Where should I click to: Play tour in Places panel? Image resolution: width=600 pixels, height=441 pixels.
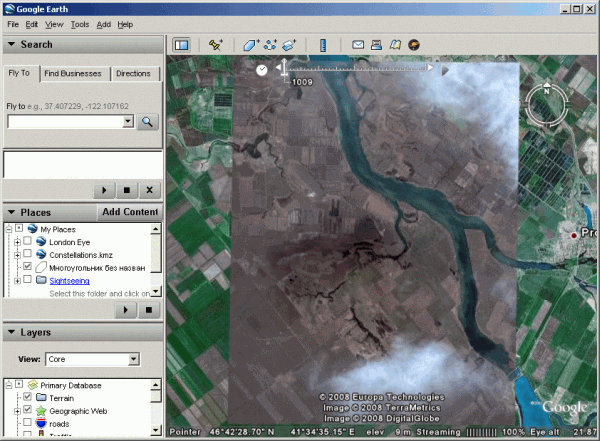pos(126,310)
